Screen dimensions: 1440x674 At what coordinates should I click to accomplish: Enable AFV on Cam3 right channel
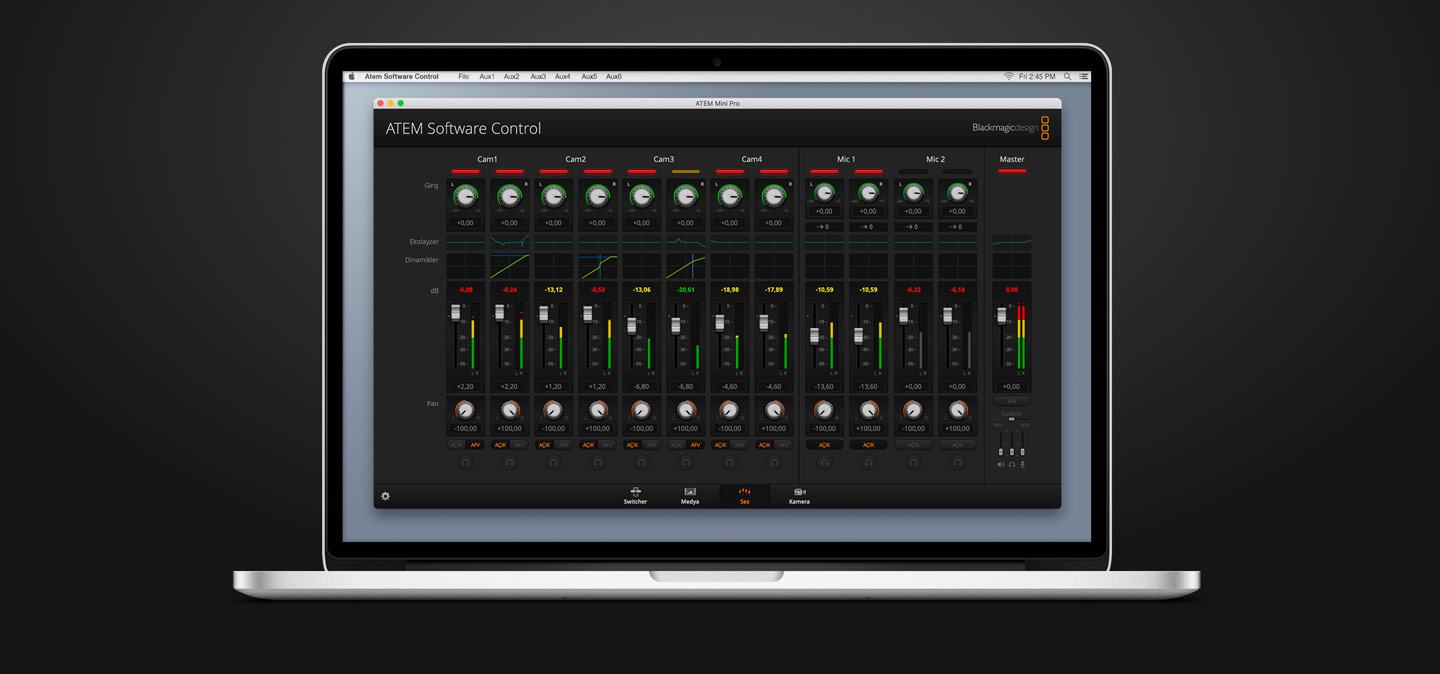tap(695, 445)
